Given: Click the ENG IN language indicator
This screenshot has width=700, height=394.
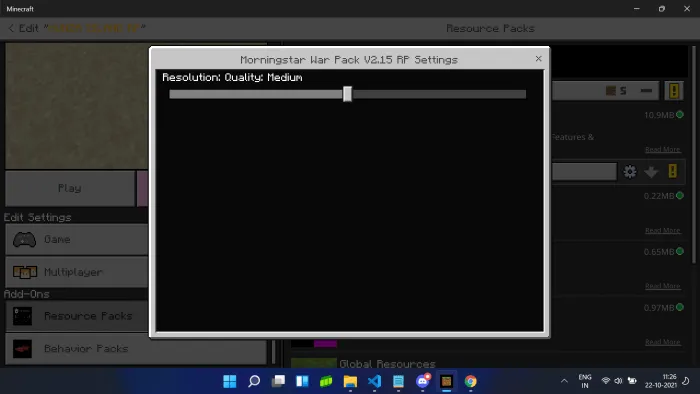Looking at the screenshot, I should [x=585, y=381].
